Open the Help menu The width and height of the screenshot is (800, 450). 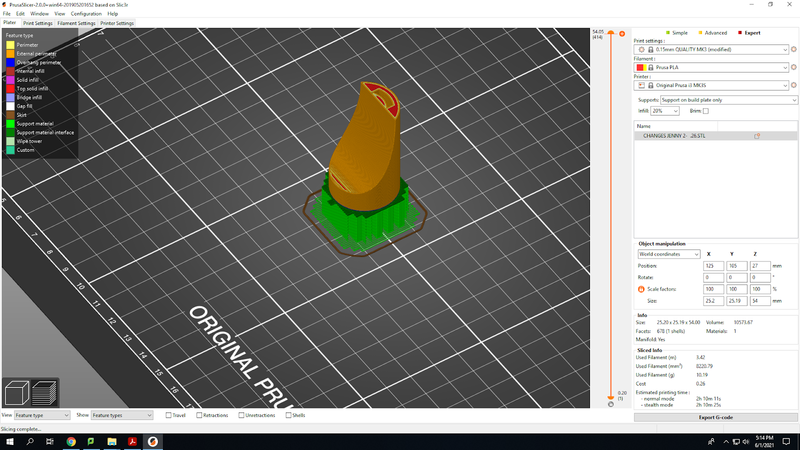tap(113, 14)
